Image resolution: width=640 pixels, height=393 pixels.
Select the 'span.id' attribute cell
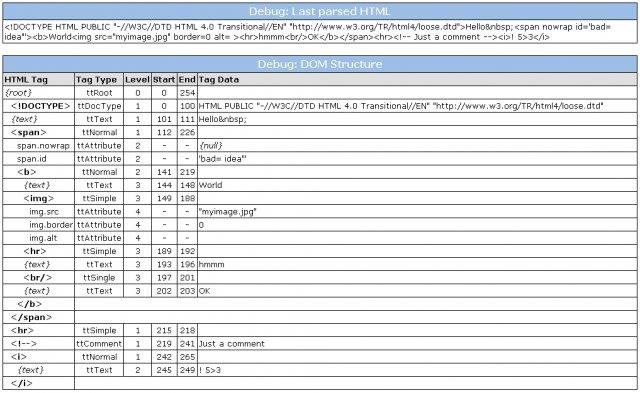[x=38, y=159]
